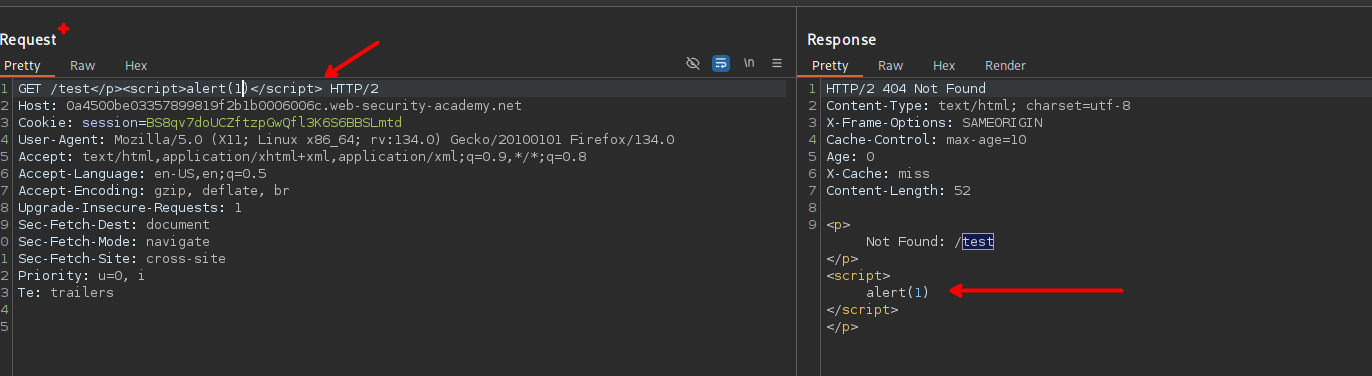1372x376 pixels.
Task: Click the Priority header line
Action: point(81,276)
